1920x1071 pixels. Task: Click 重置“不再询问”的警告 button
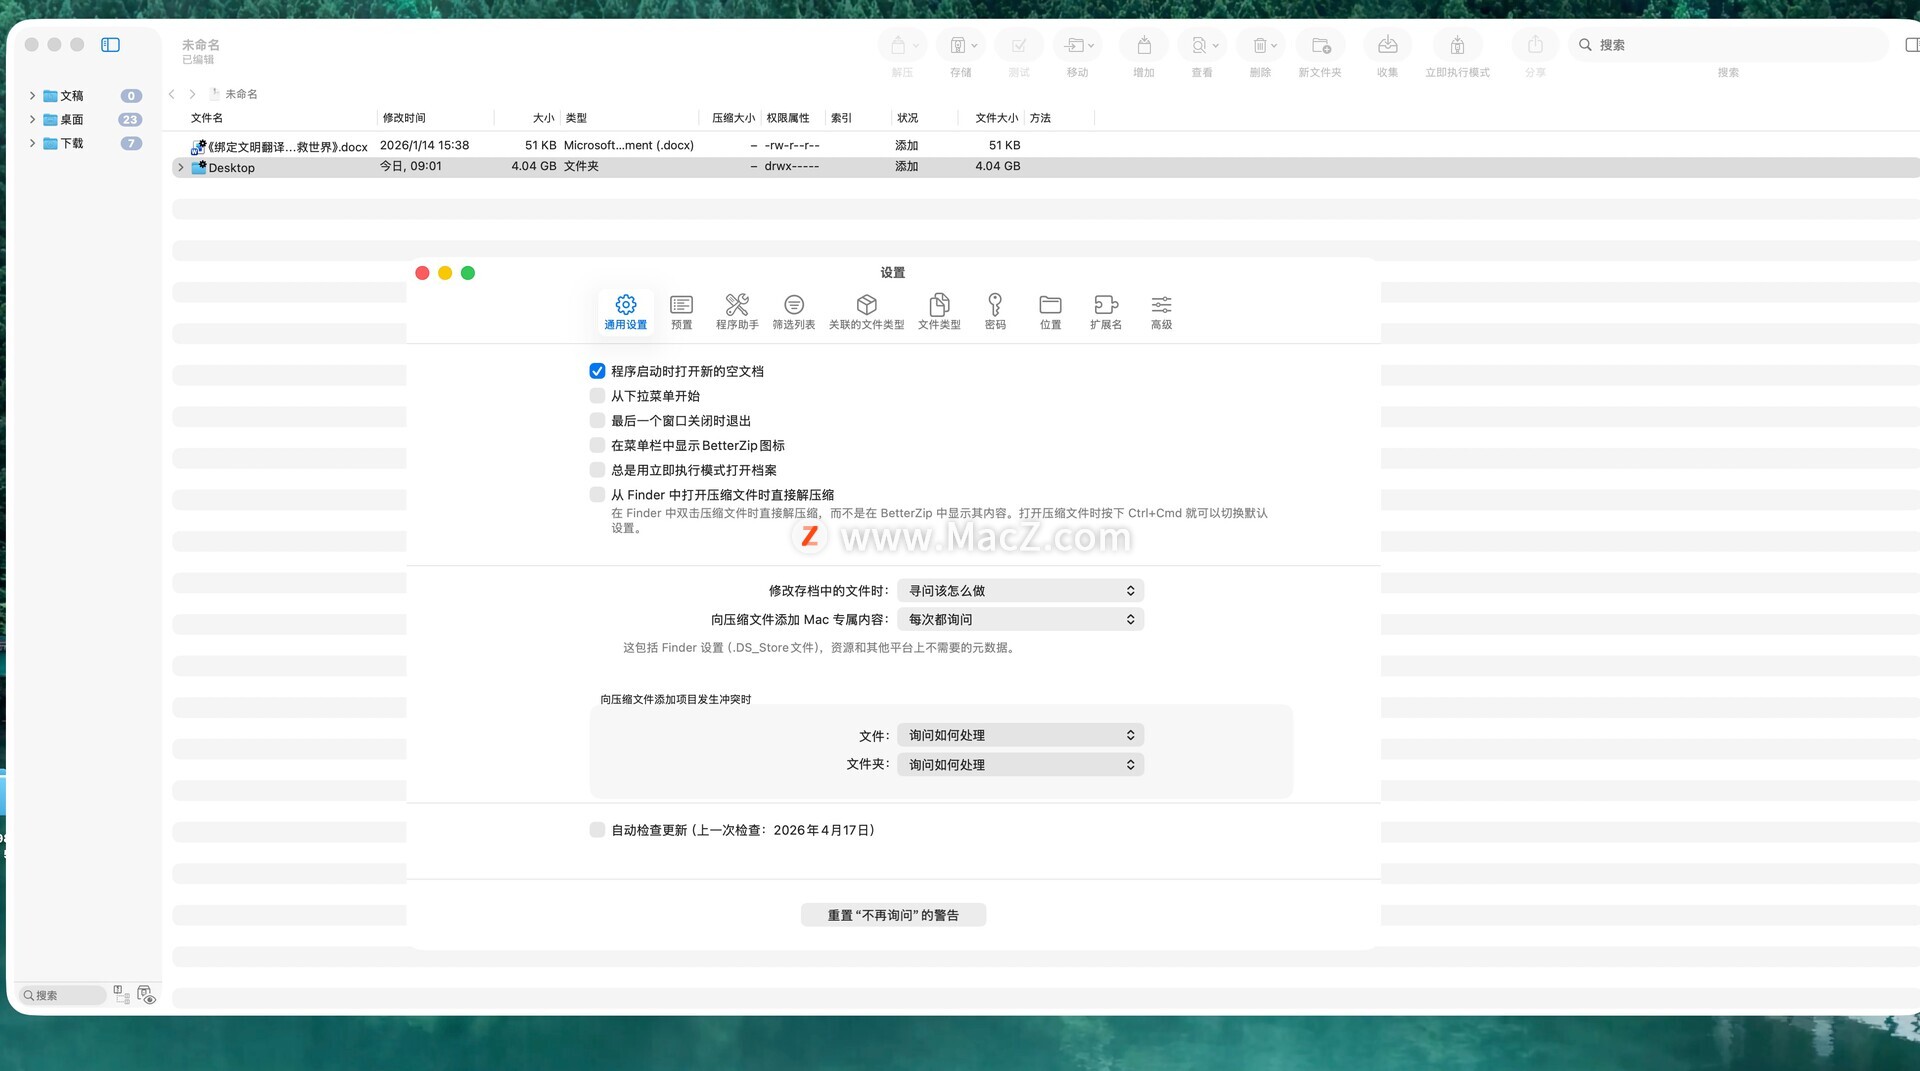[893, 915]
